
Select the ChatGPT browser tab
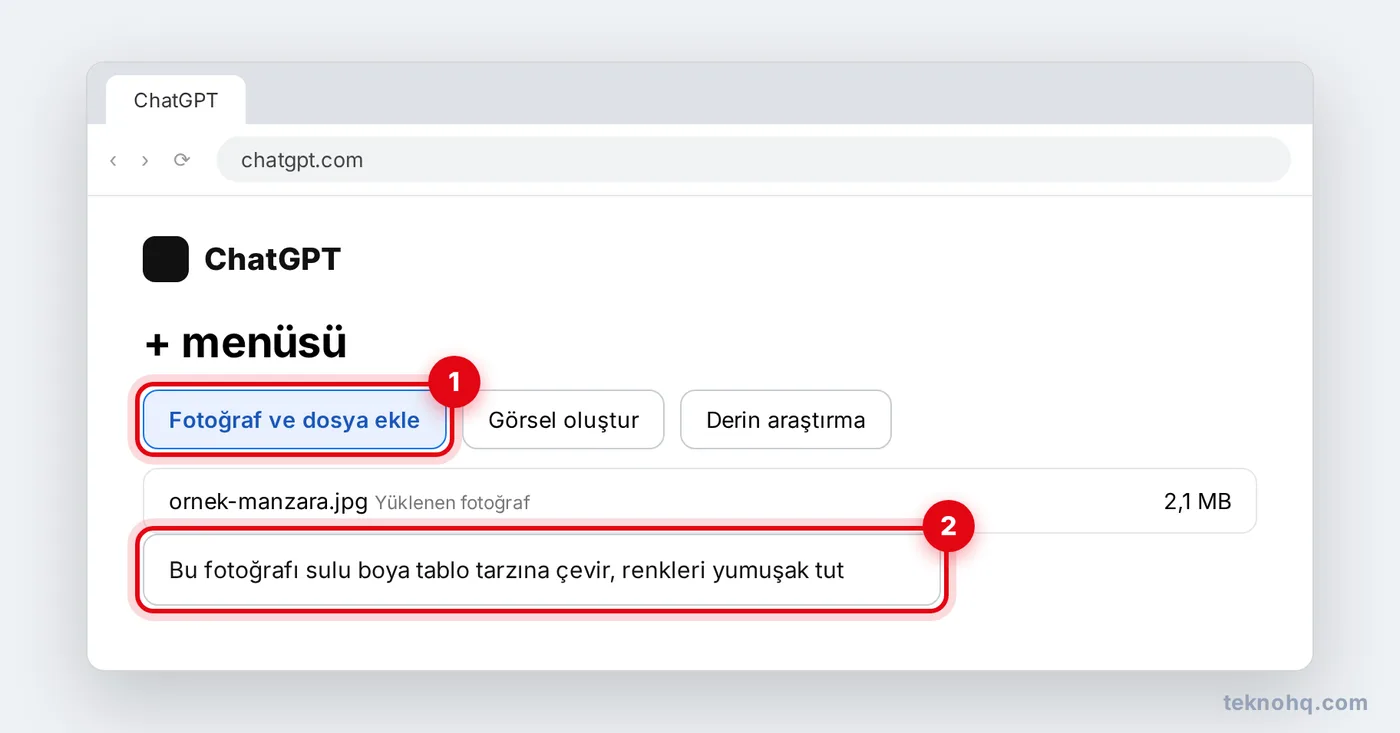pyautogui.click(x=176, y=100)
